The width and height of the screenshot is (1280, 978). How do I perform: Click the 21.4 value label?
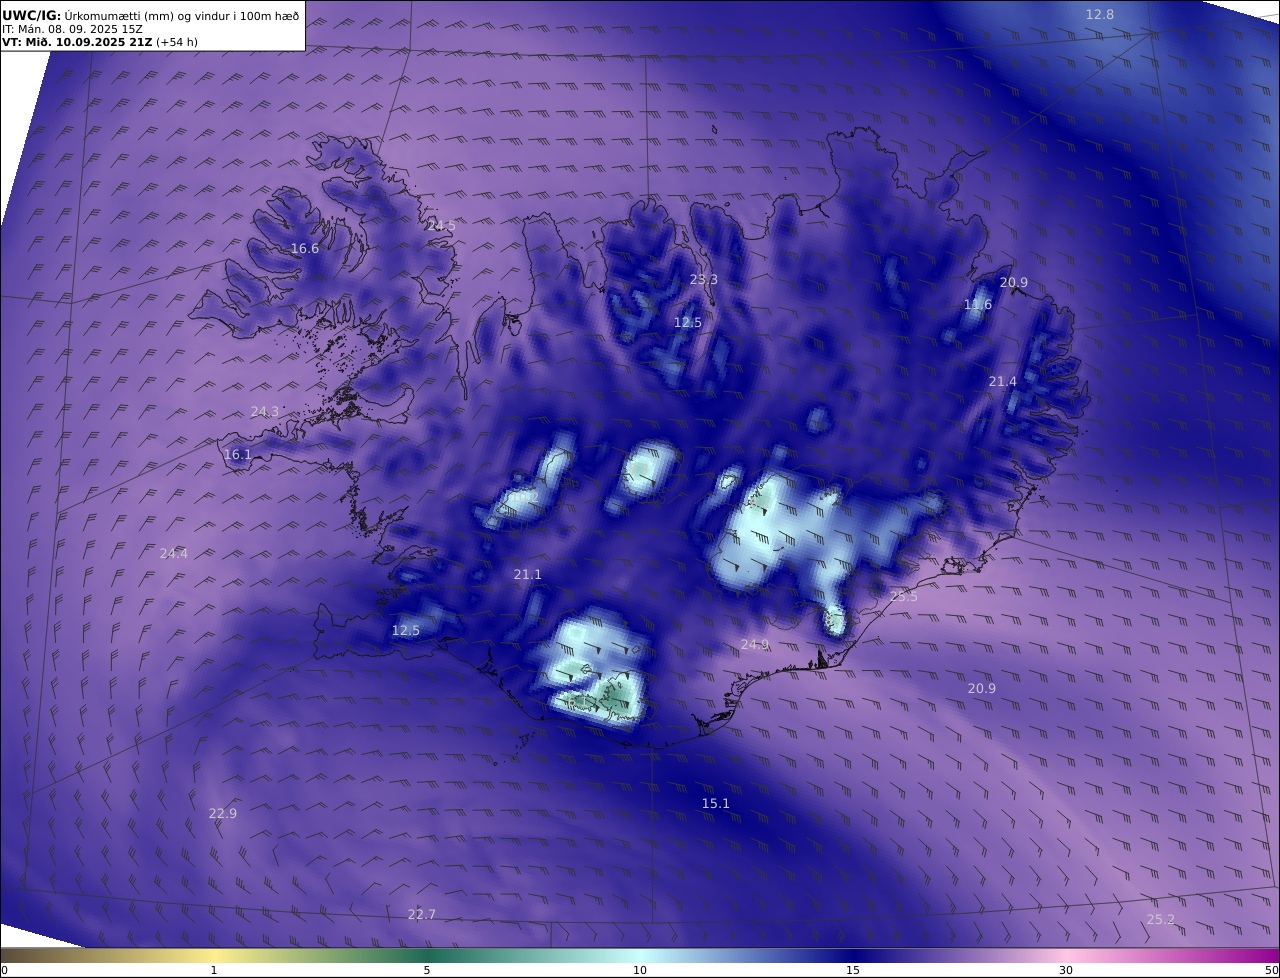[x=1003, y=381]
